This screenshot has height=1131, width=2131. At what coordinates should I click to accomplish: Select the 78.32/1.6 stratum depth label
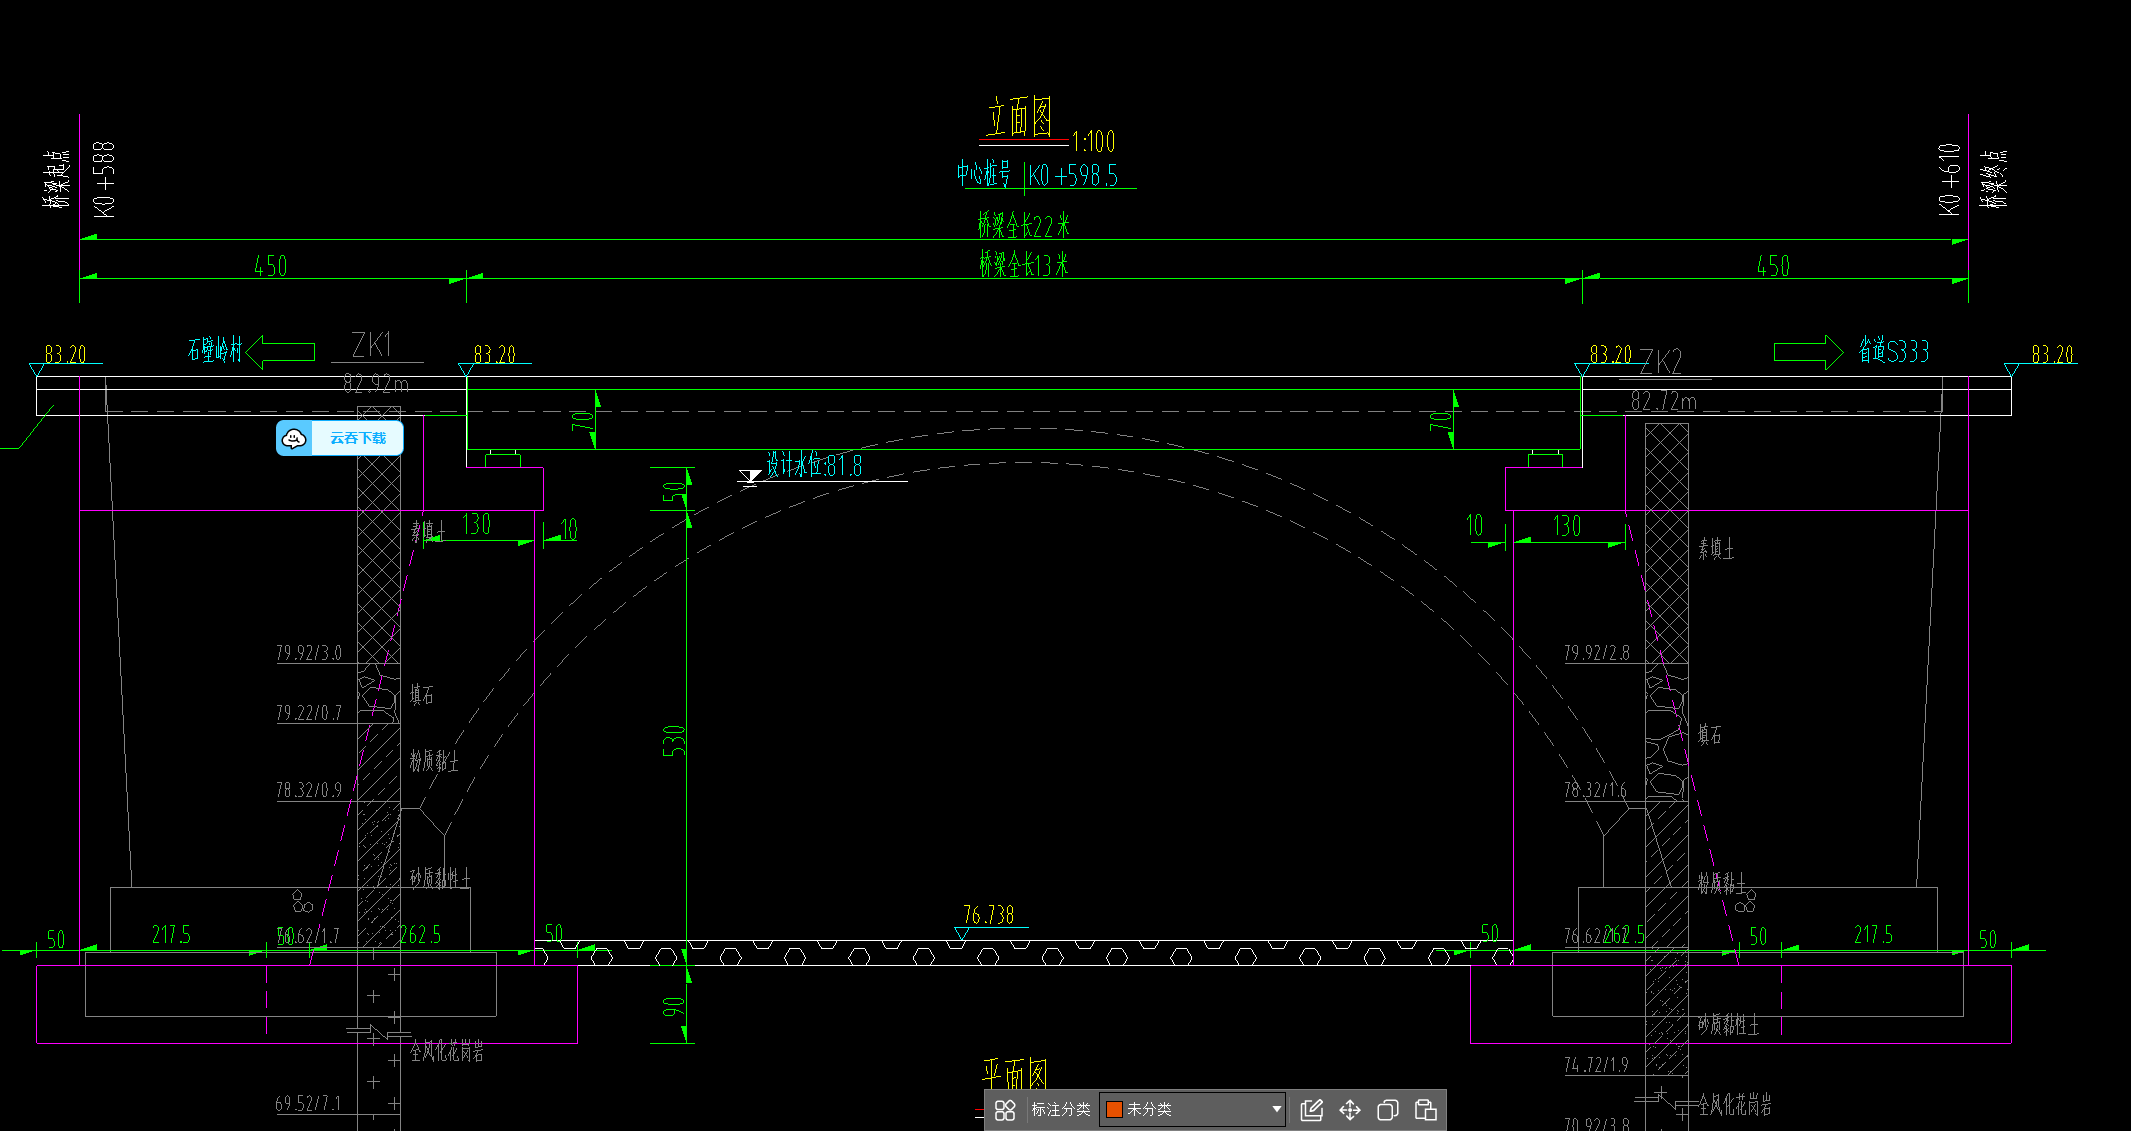click(1595, 790)
